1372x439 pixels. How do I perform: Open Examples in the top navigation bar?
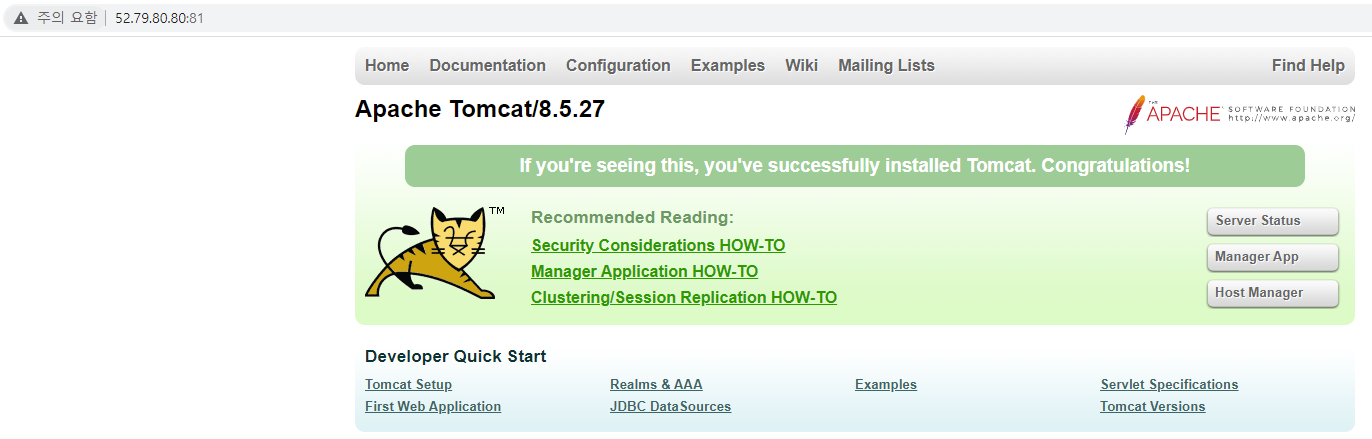(x=728, y=66)
